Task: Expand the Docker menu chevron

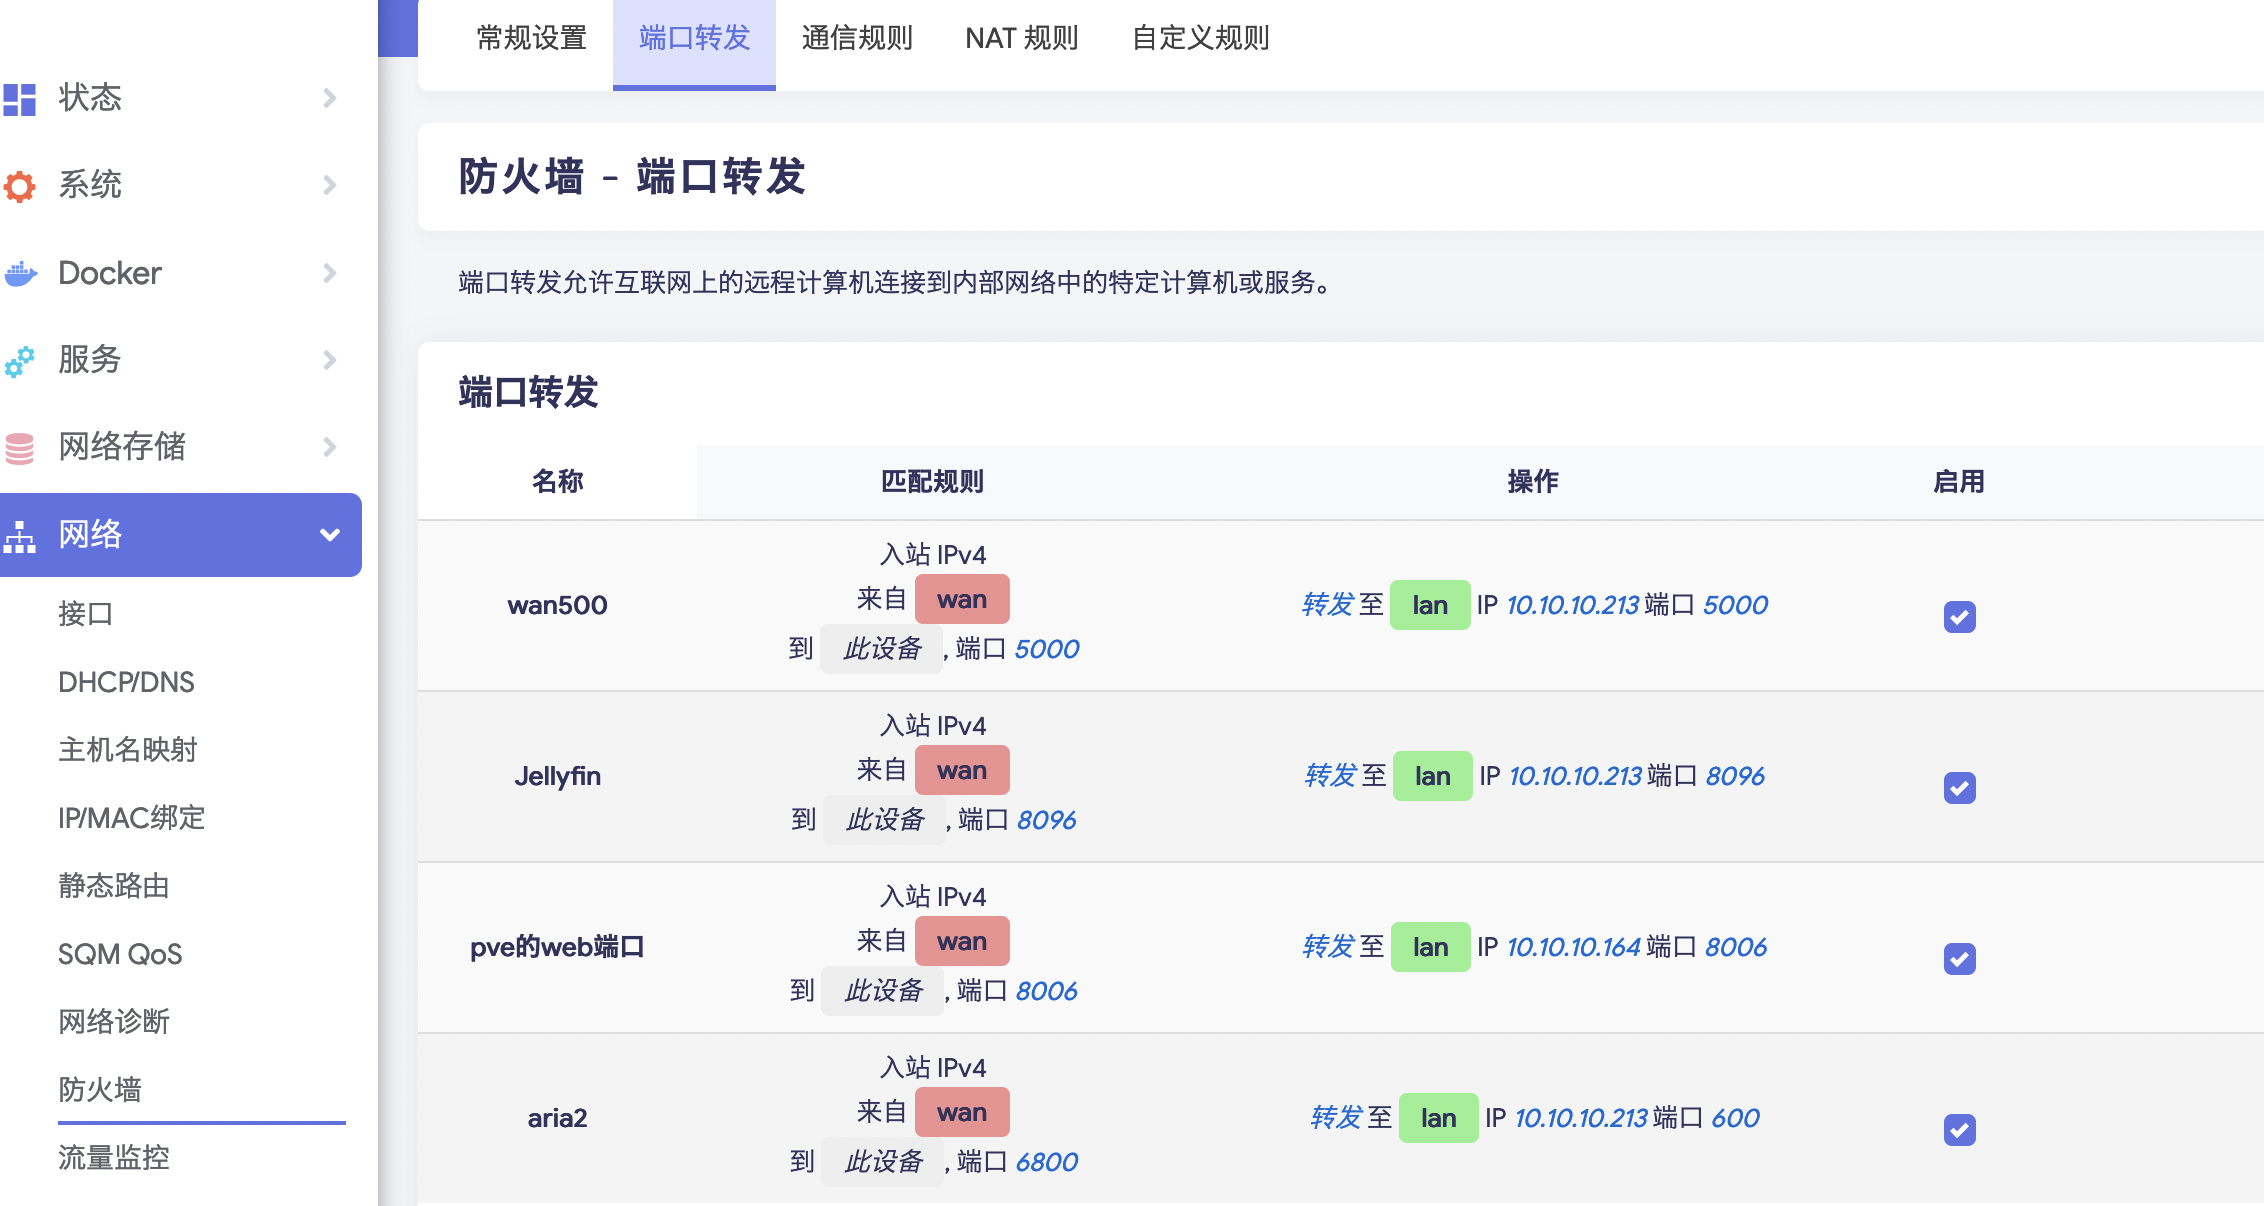Action: [x=330, y=273]
